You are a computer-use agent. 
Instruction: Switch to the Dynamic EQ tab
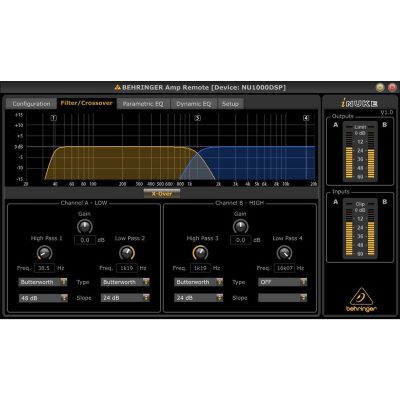[x=194, y=104]
